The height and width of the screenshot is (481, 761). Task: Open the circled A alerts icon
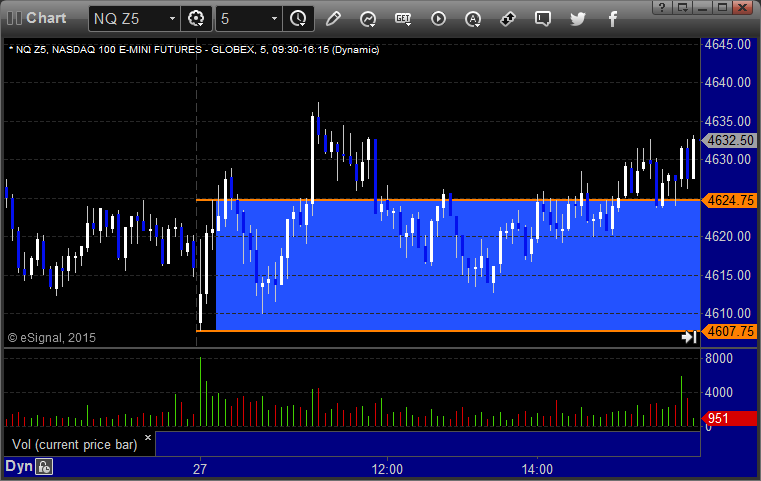click(473, 19)
